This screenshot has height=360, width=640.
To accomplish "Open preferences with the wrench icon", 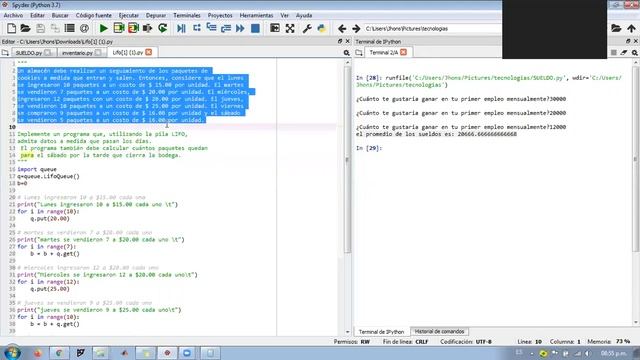I will (307, 28).
